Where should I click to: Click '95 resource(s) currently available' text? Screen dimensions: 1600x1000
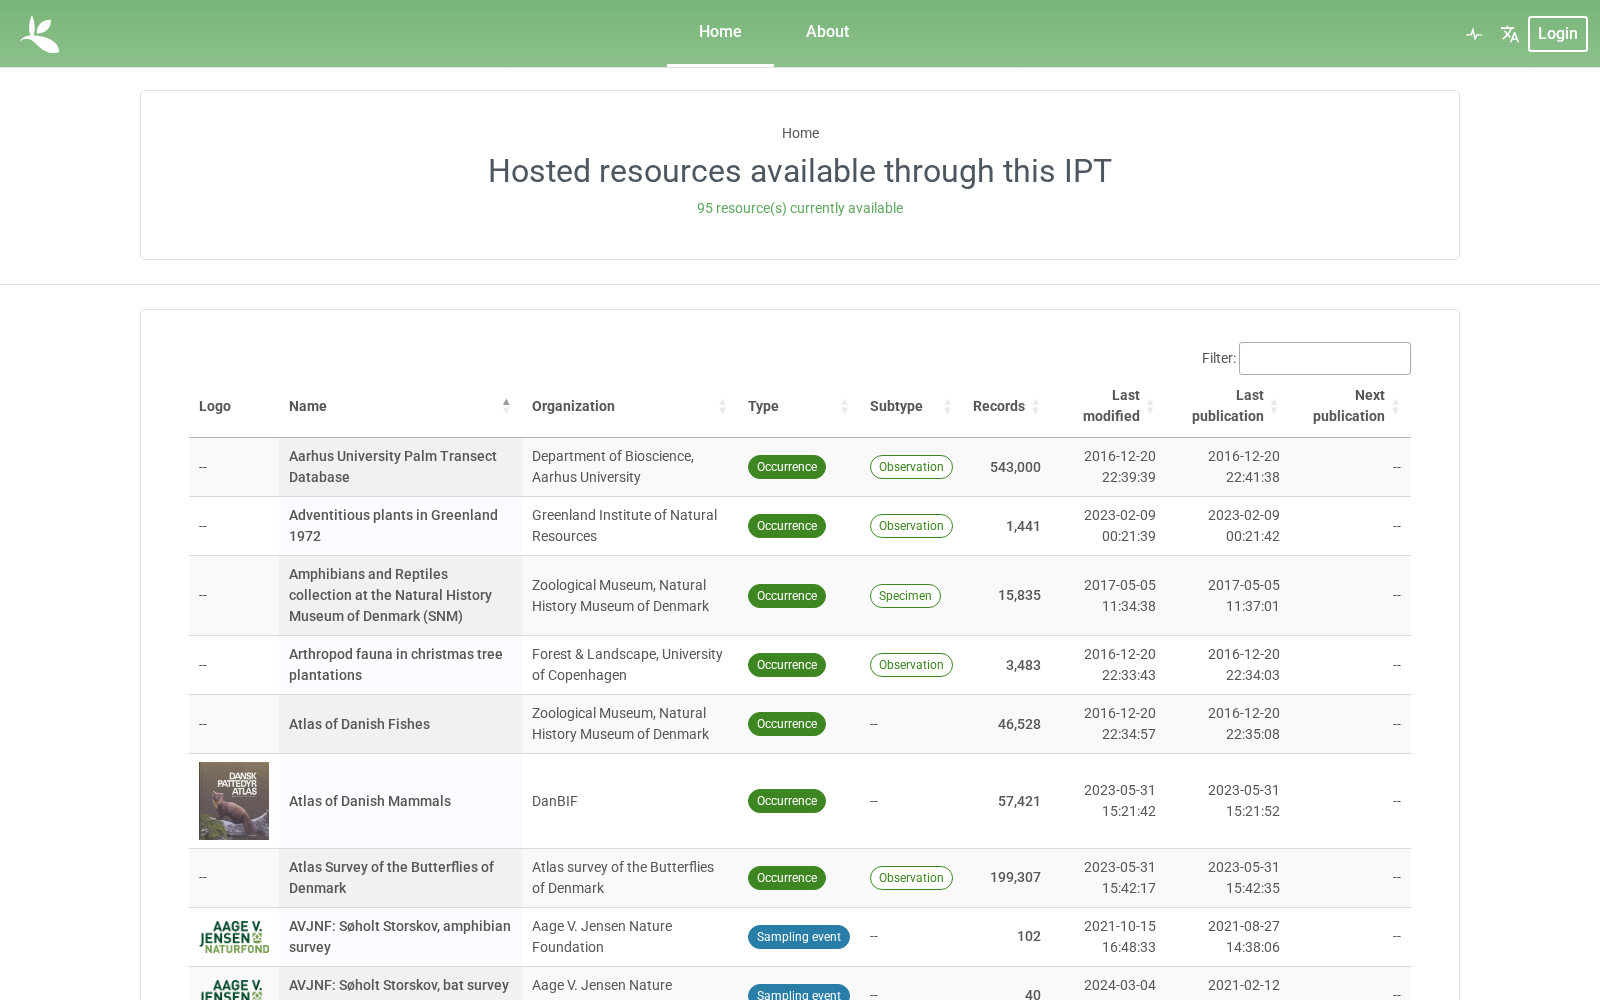pos(800,208)
